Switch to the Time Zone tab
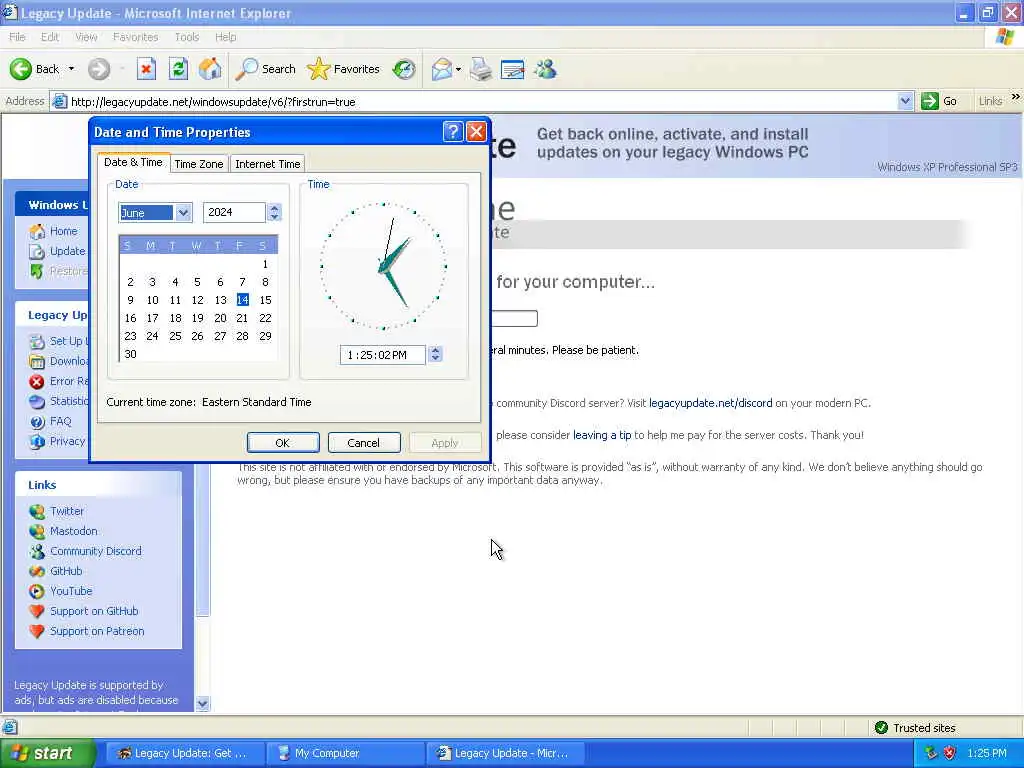The height and width of the screenshot is (768, 1024). [x=199, y=164]
